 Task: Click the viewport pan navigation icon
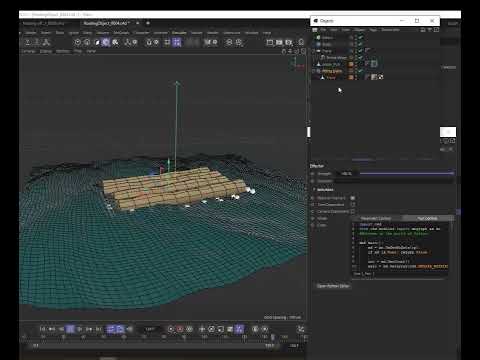click(284, 51)
